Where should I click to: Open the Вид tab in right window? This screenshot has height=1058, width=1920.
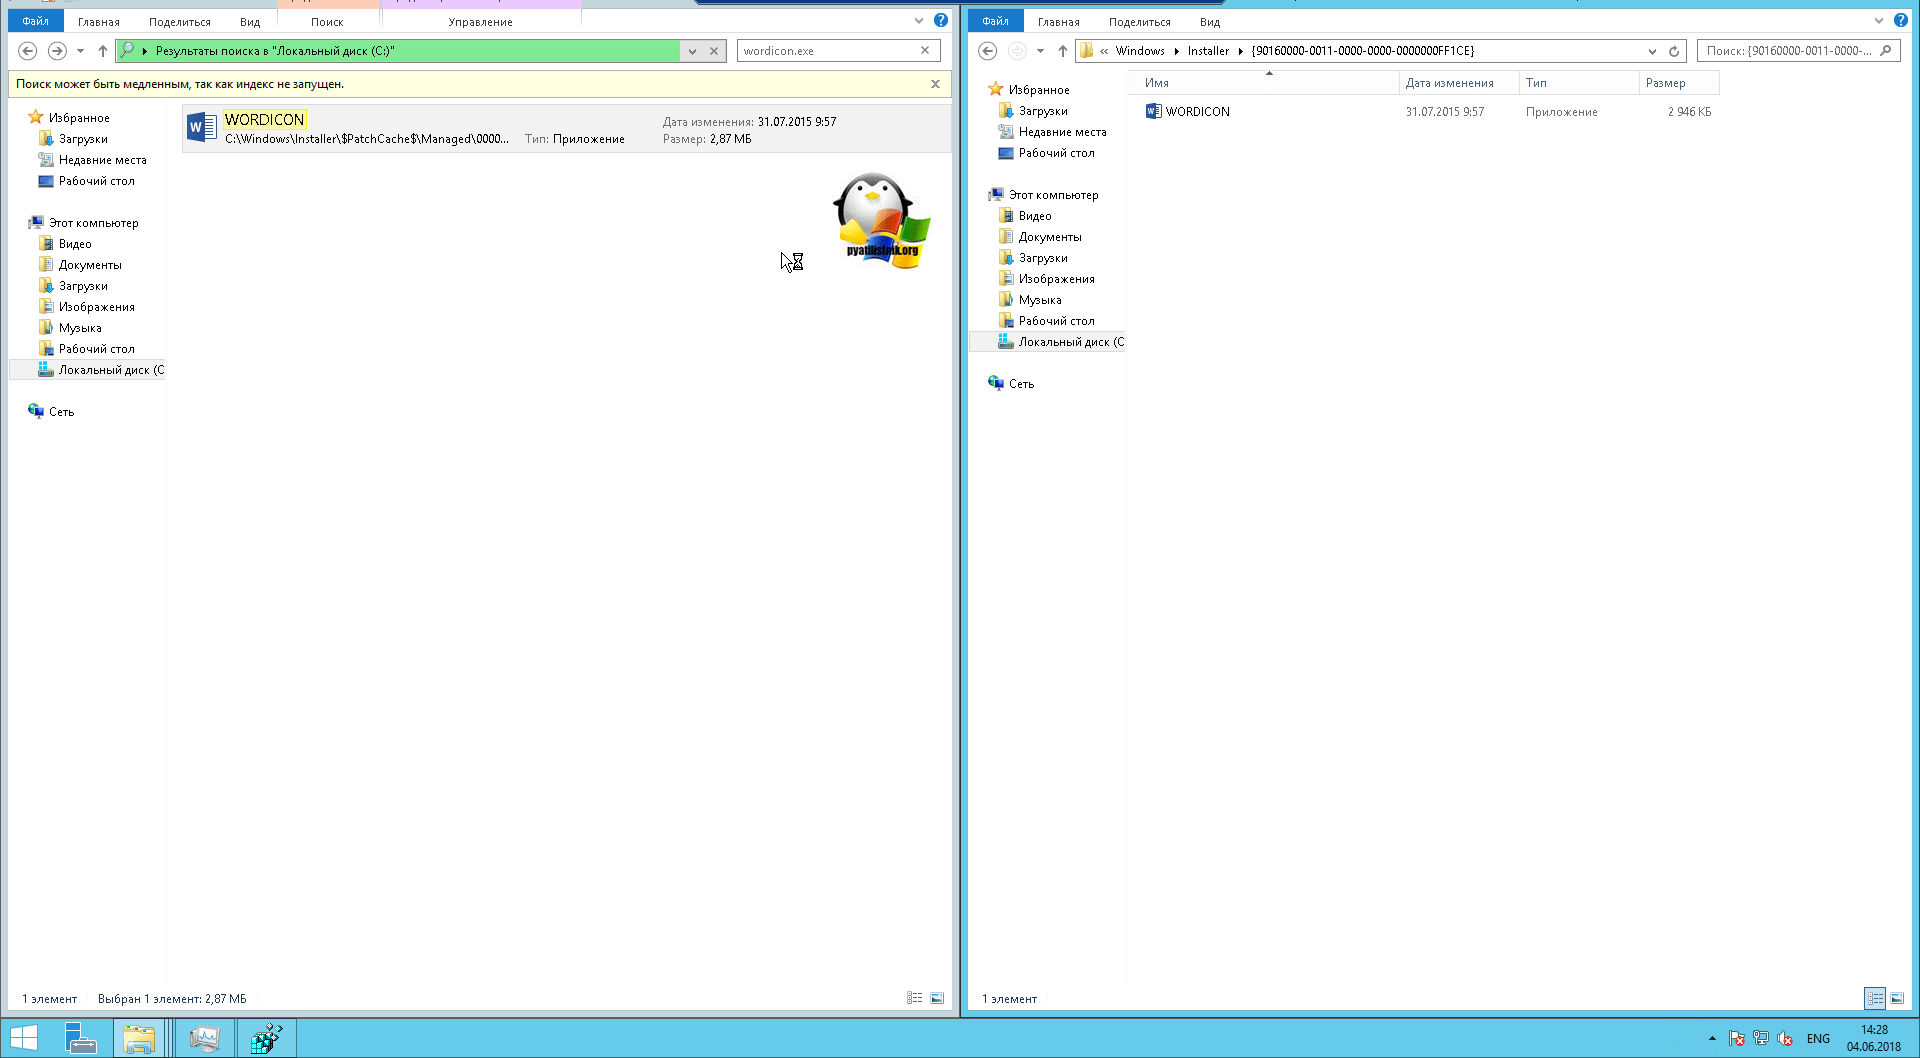[x=1210, y=22]
